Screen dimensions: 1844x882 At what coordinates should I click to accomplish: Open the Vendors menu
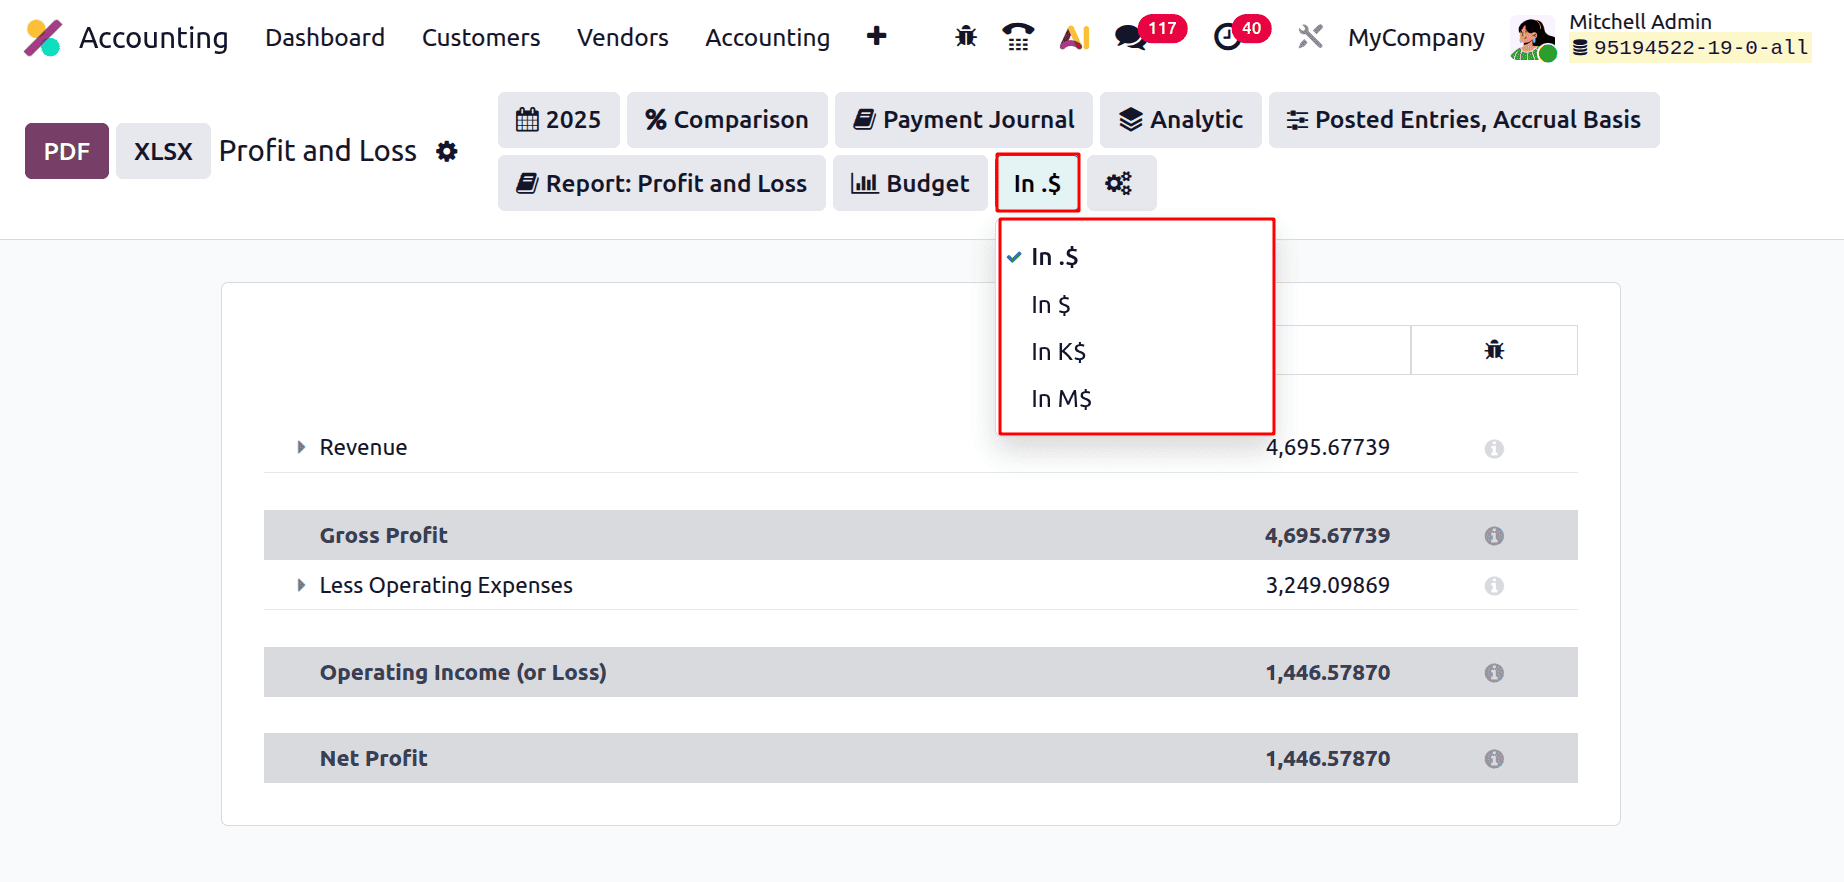coord(623,38)
